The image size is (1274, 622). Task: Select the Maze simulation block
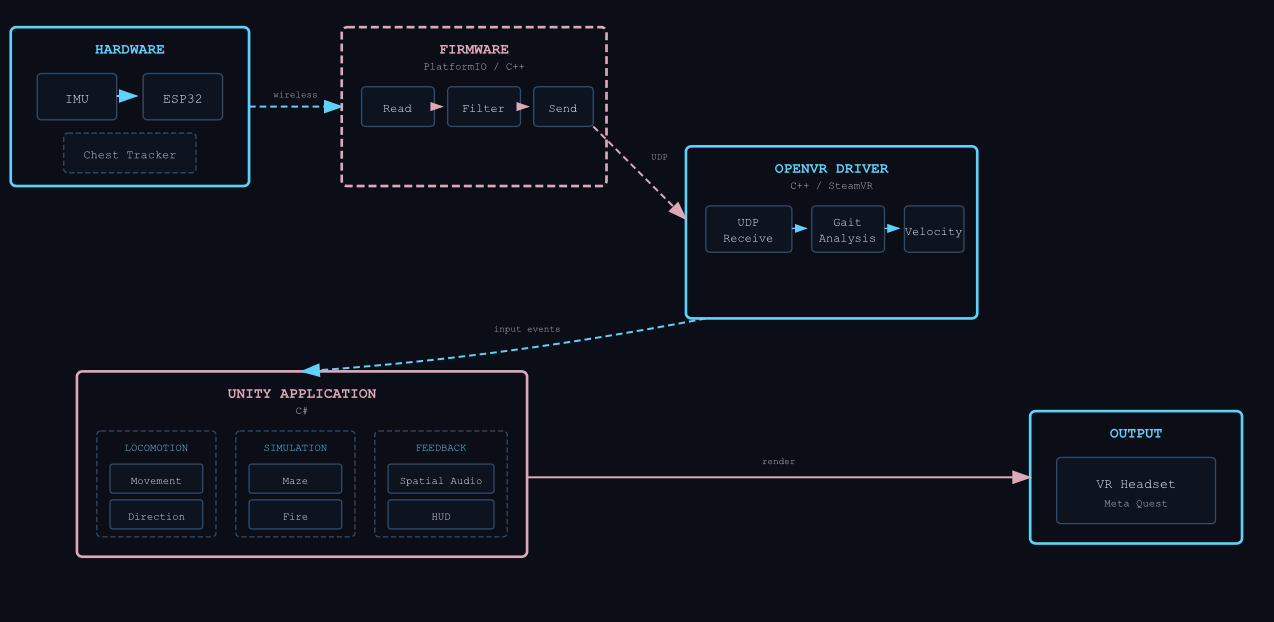coord(295,480)
